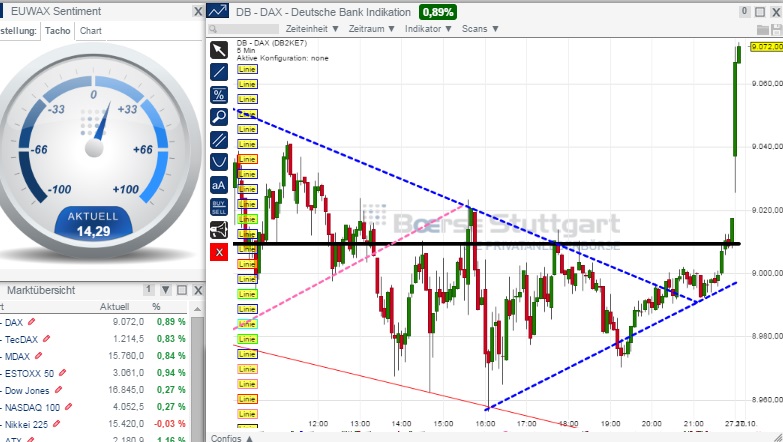Click the Aktive Konfiguration: none text
This screenshot has width=783, height=442.
point(283,58)
